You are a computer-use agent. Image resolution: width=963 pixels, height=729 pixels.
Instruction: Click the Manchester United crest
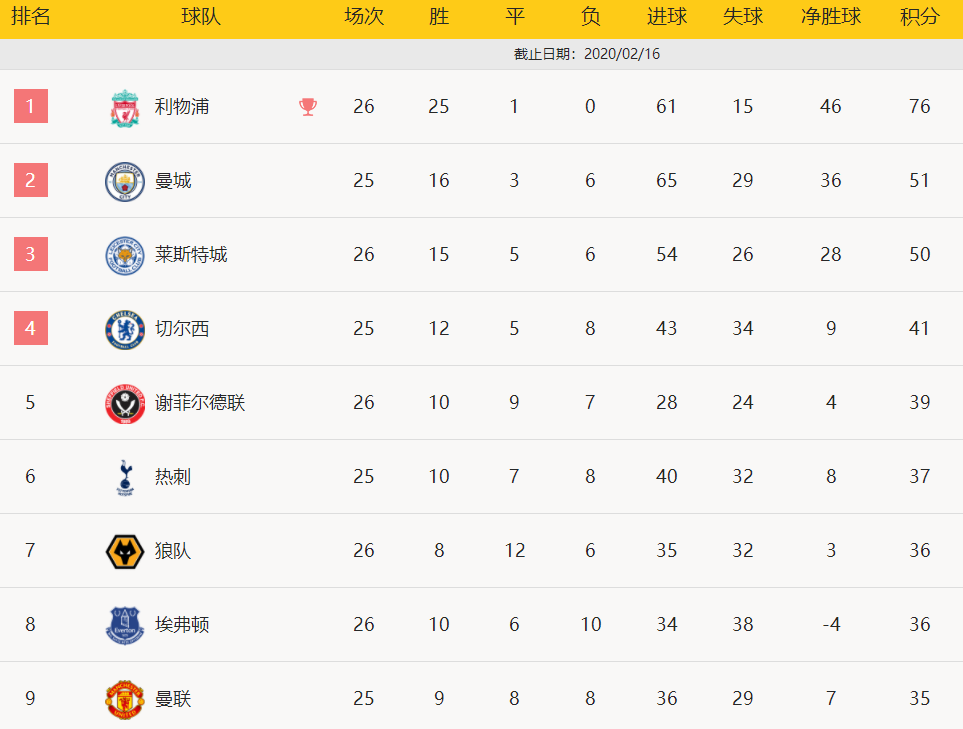pyautogui.click(x=125, y=700)
